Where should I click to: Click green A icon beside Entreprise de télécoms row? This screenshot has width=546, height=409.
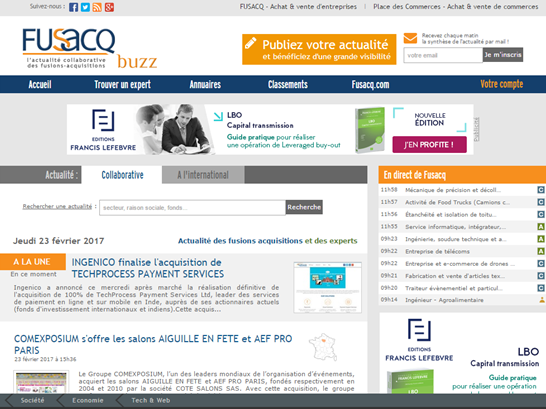click(541, 251)
